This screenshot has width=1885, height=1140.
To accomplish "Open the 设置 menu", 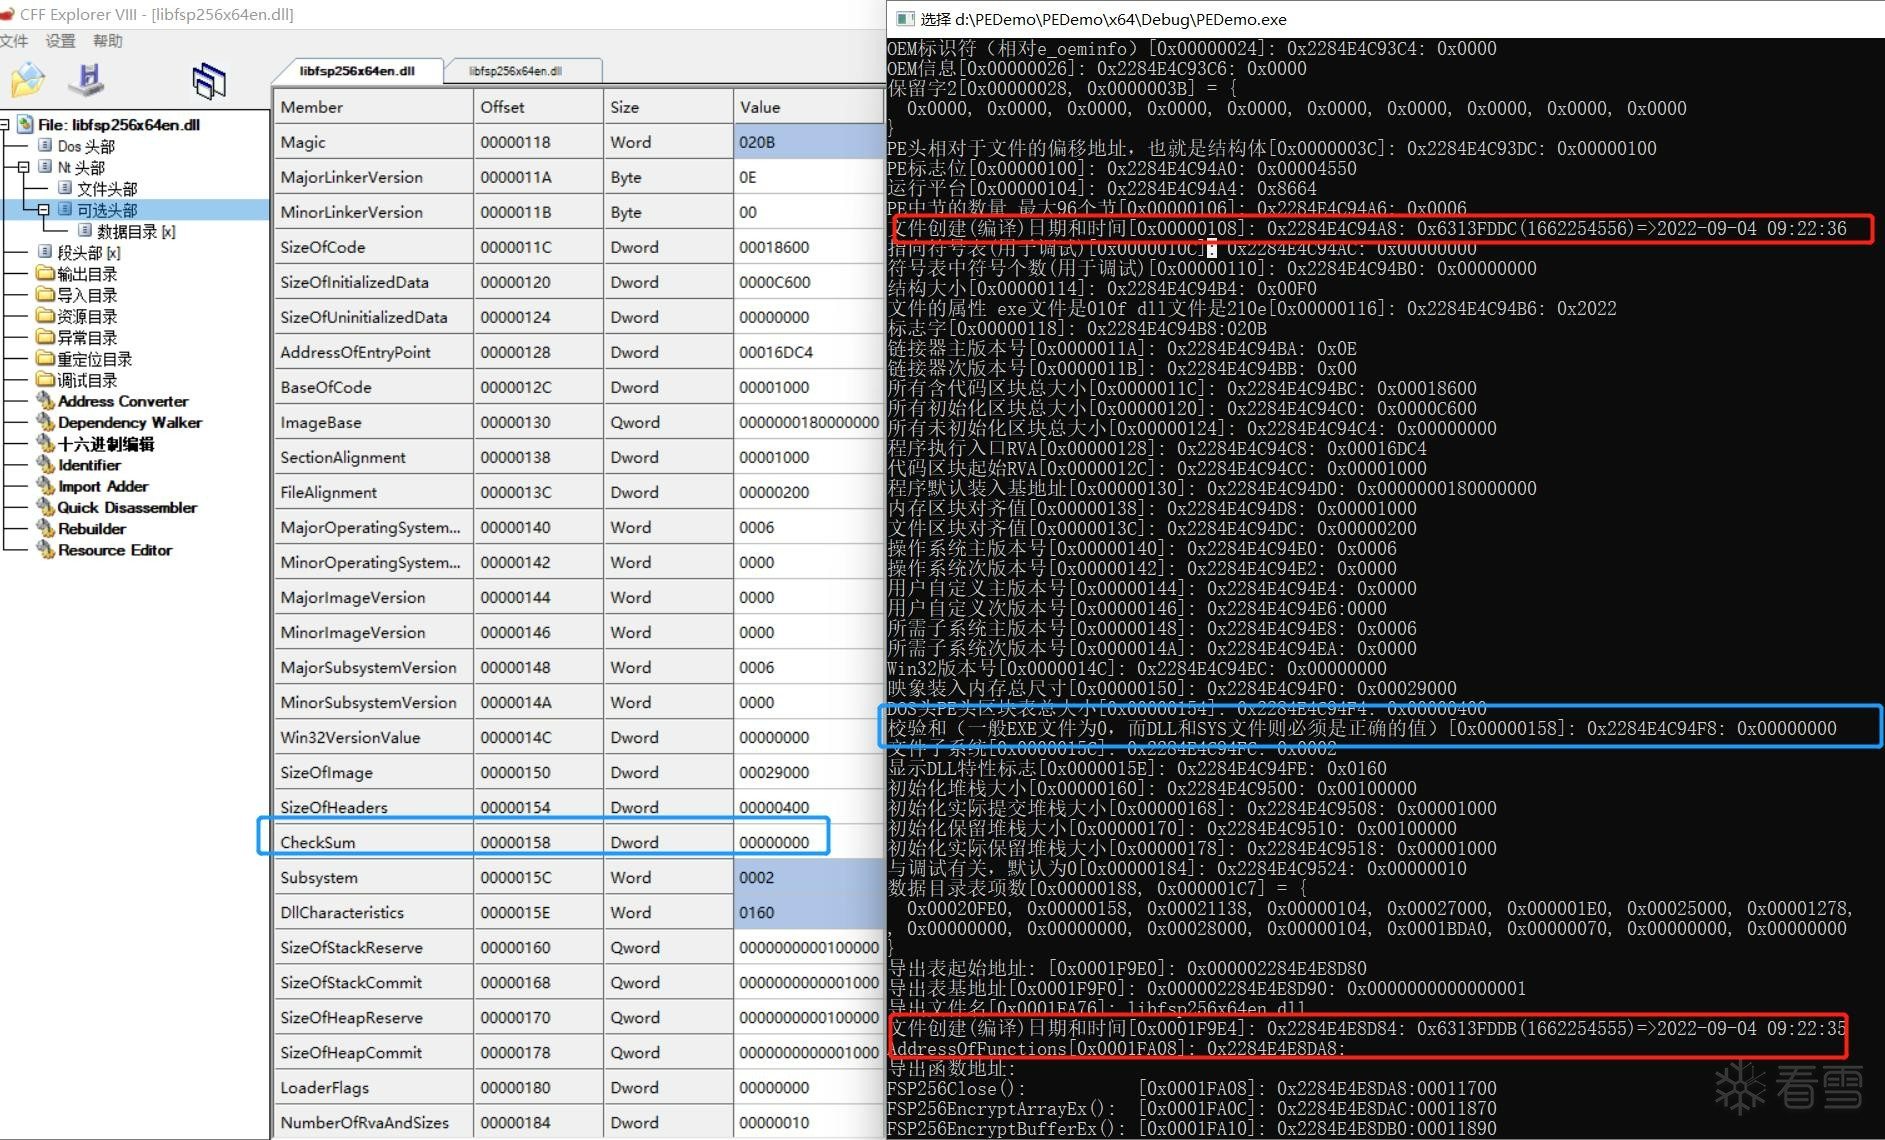I will [60, 41].
